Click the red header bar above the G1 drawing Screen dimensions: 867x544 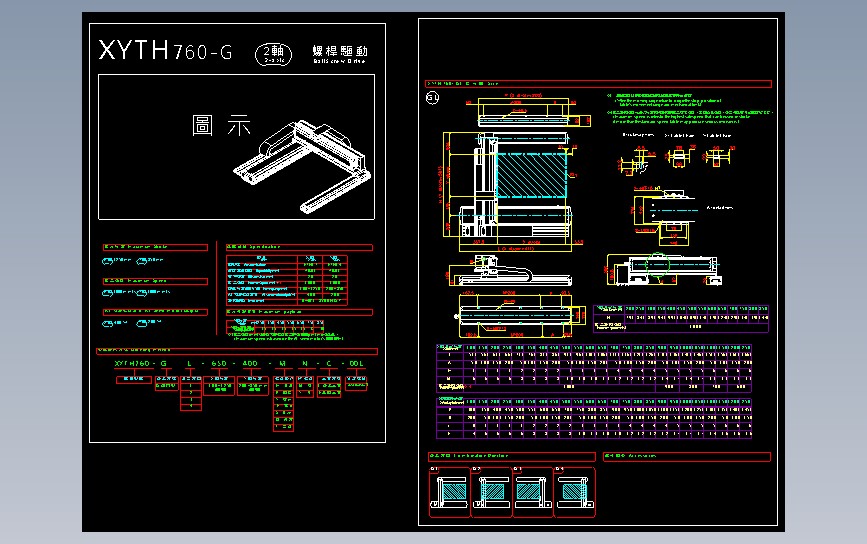click(x=598, y=84)
